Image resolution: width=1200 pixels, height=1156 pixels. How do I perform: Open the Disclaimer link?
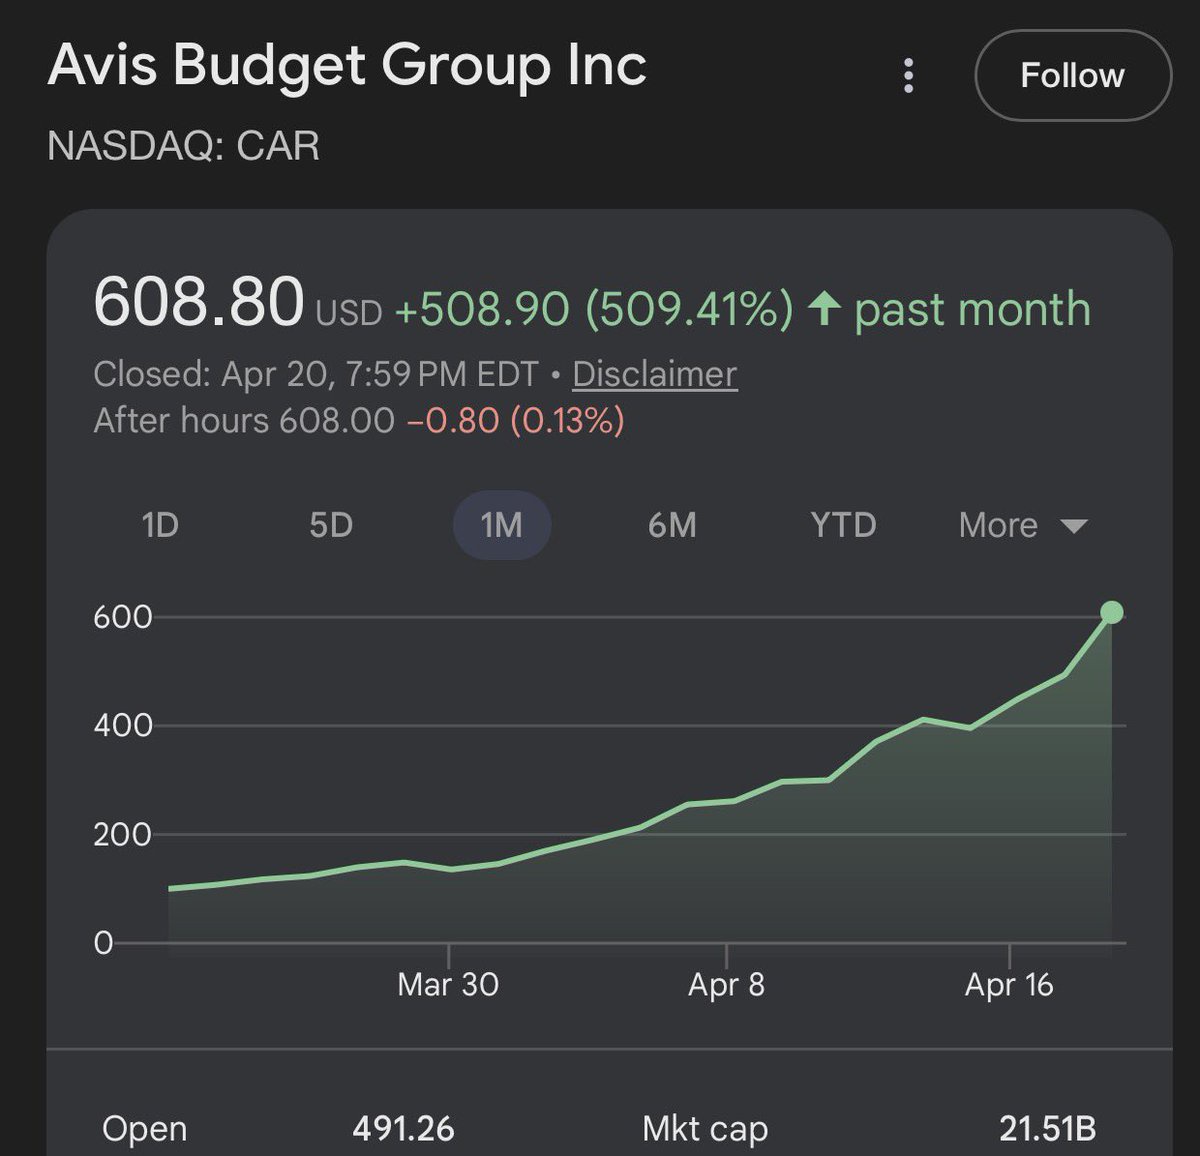coord(655,374)
